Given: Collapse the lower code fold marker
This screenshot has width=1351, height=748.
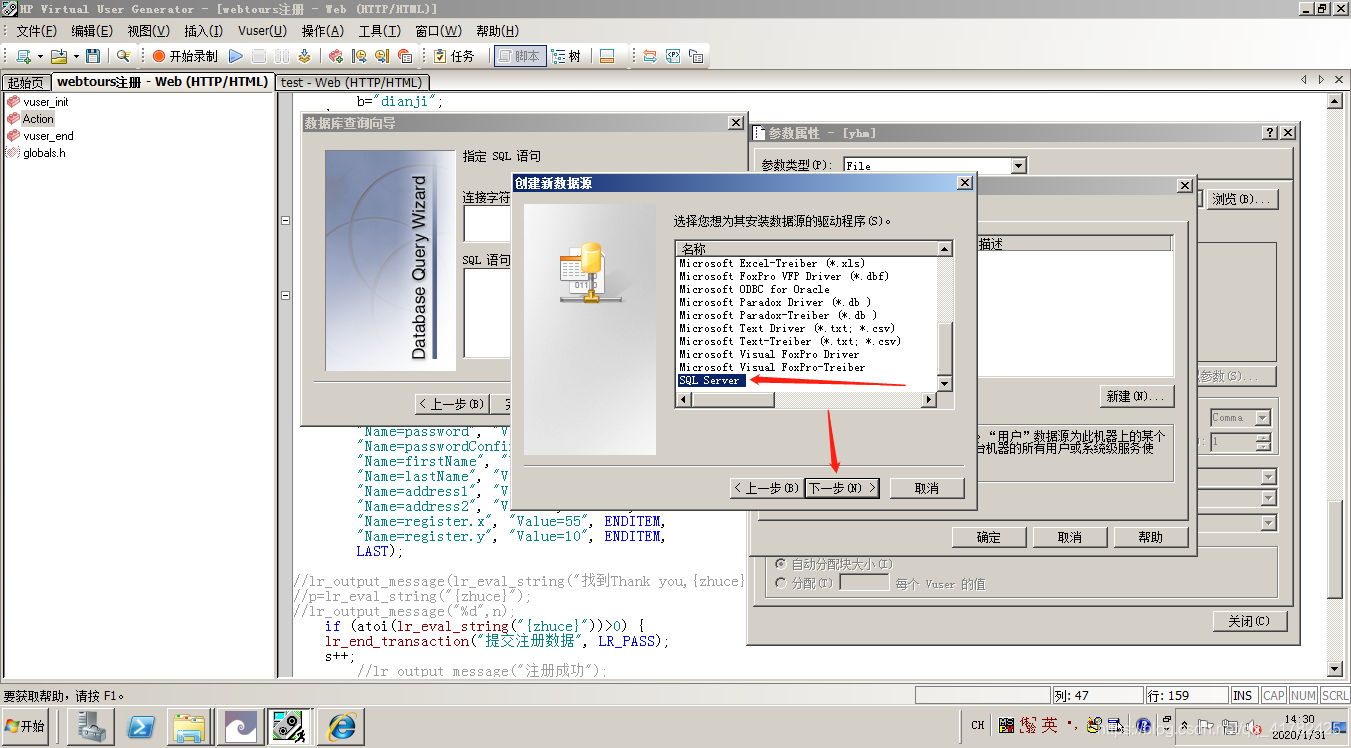Looking at the screenshot, I should [x=285, y=296].
